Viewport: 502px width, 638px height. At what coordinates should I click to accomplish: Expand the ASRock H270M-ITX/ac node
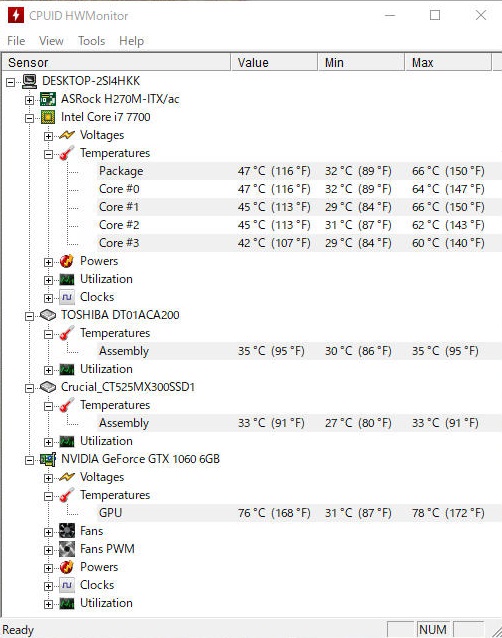29,100
